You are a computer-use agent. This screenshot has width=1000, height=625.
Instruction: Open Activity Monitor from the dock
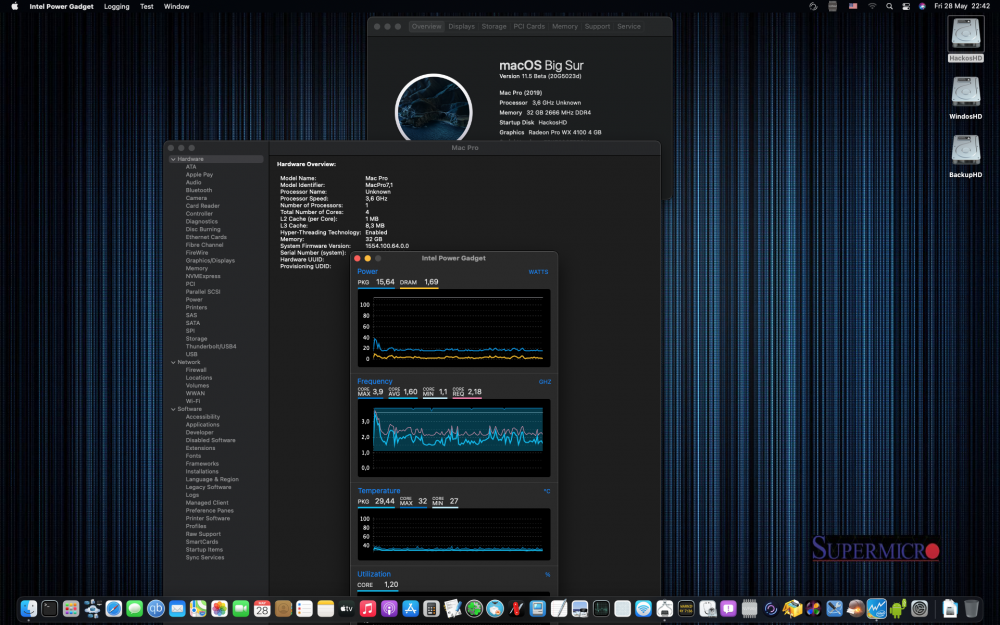pyautogui.click(x=601, y=608)
